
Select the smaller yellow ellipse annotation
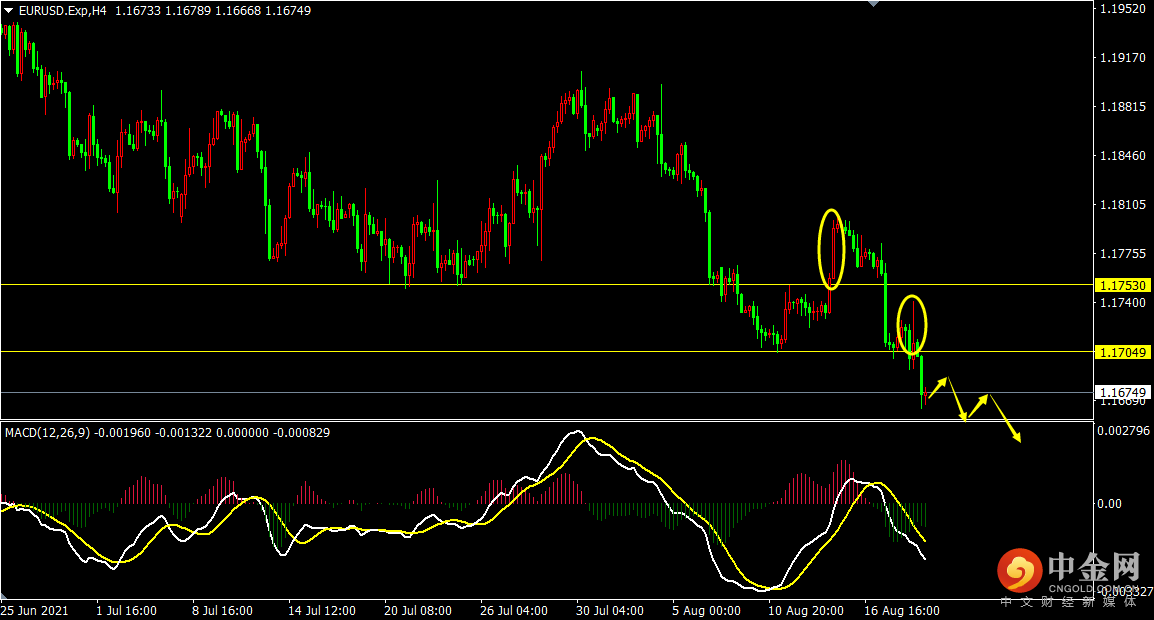point(911,325)
